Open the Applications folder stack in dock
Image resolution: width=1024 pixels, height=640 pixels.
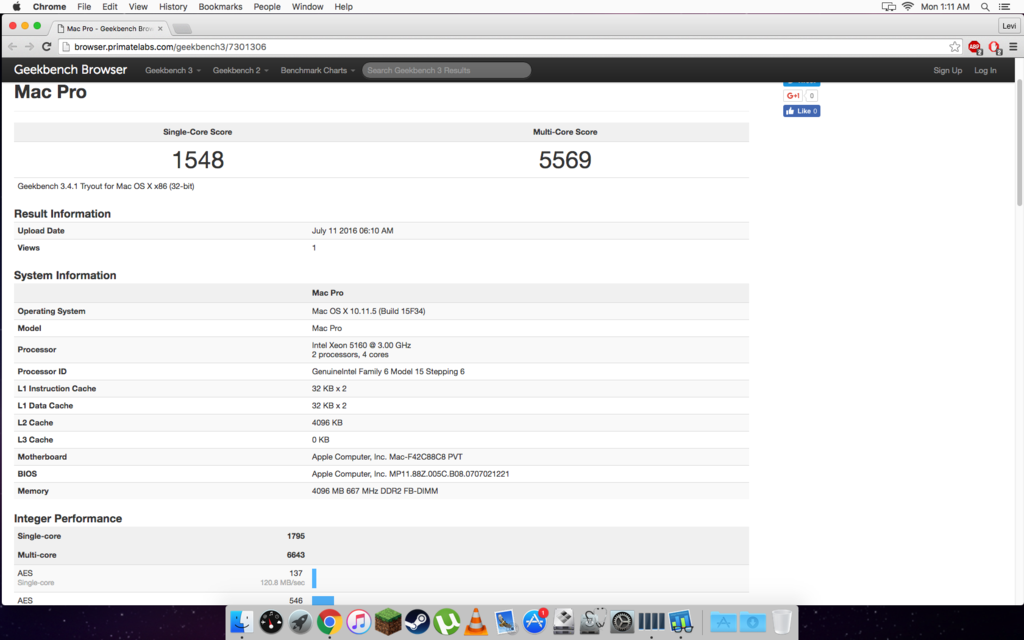tap(723, 622)
